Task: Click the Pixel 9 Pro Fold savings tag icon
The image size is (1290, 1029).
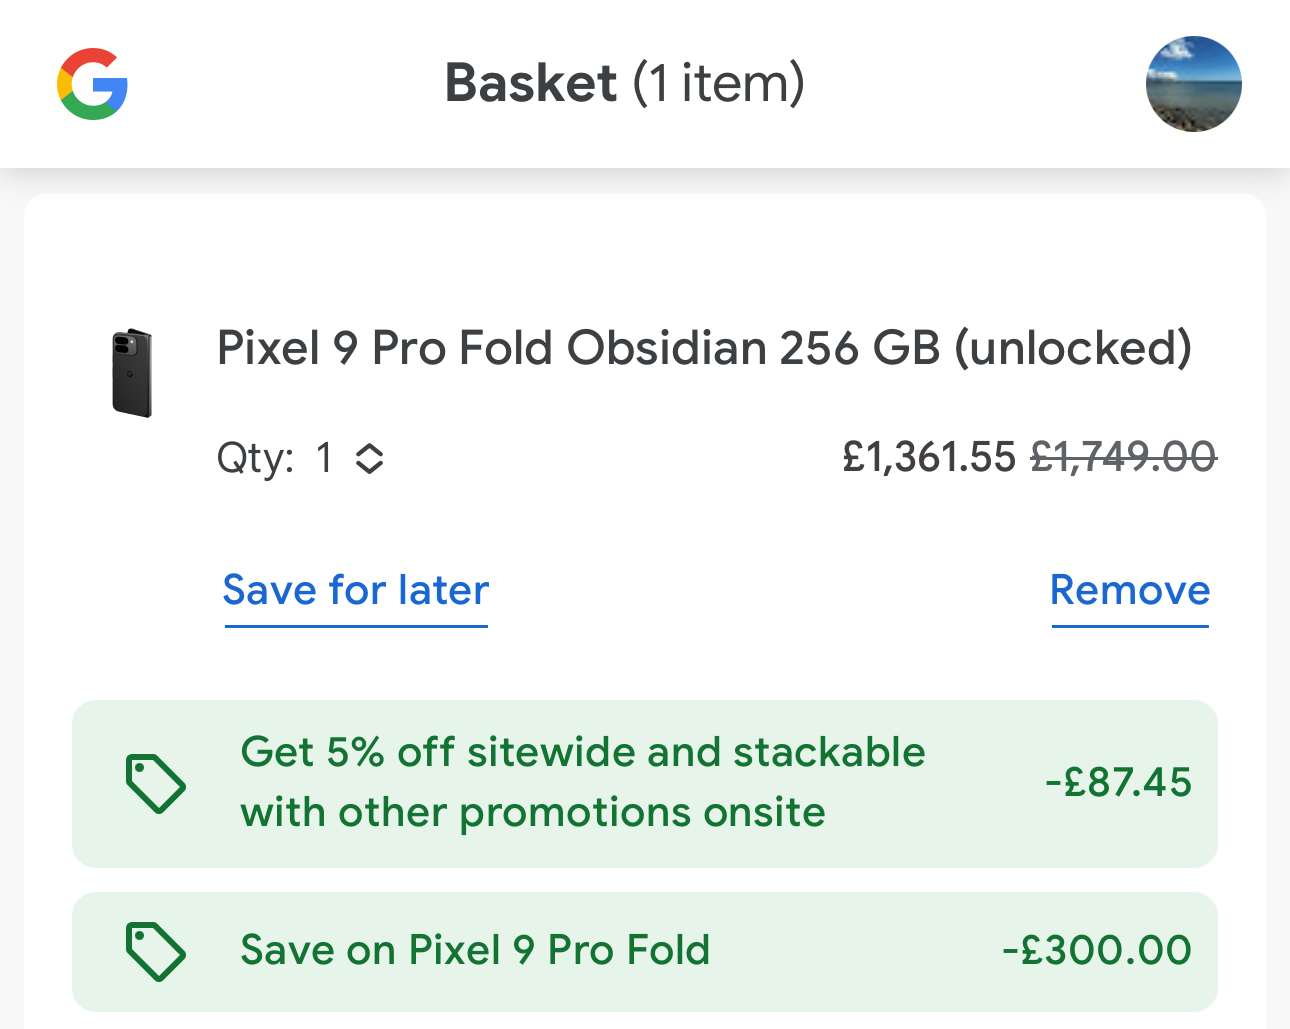Action: (155, 951)
